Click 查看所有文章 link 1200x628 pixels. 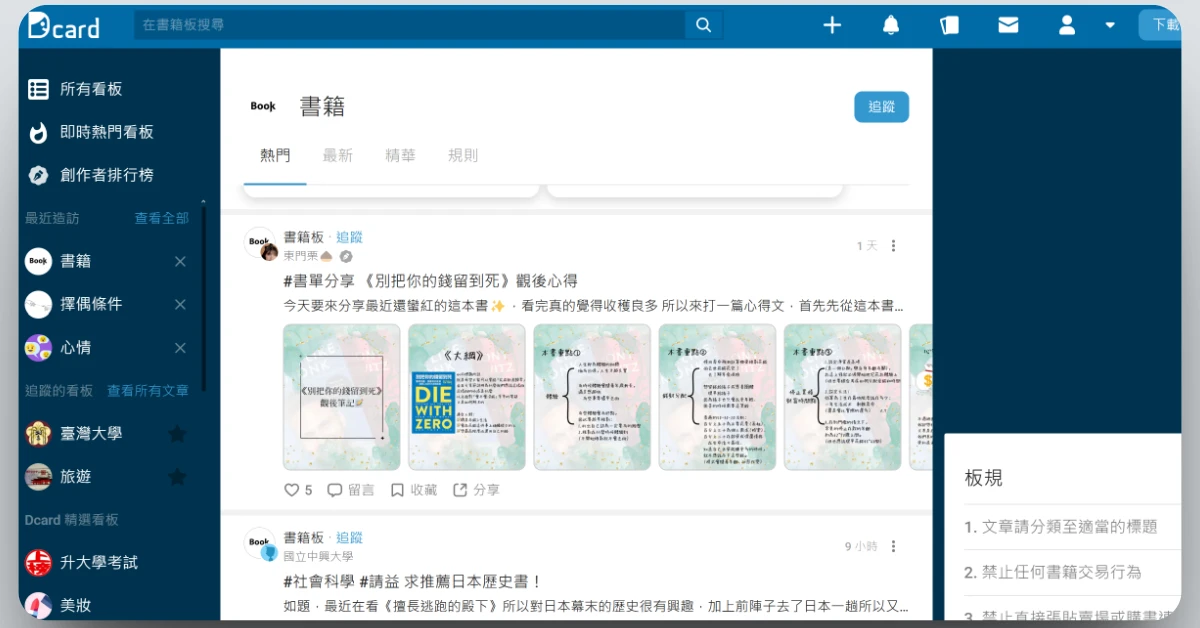pyautogui.click(x=148, y=391)
